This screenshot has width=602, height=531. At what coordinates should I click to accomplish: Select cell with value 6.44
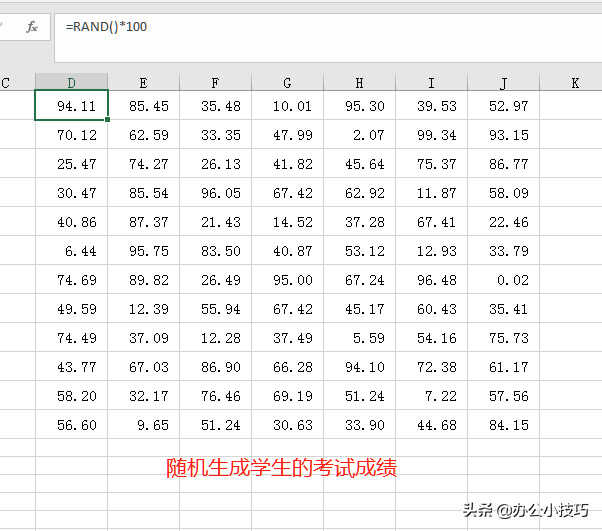(x=71, y=250)
